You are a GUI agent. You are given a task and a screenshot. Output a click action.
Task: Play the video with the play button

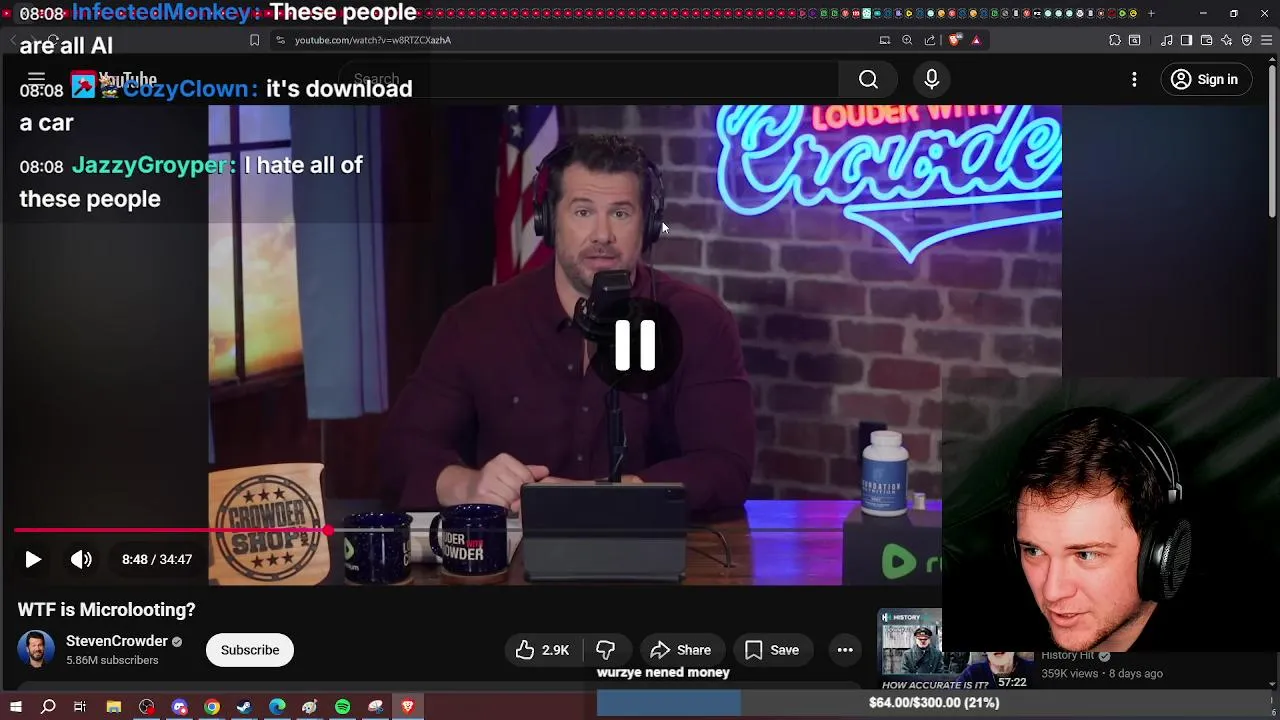pyautogui.click(x=33, y=559)
